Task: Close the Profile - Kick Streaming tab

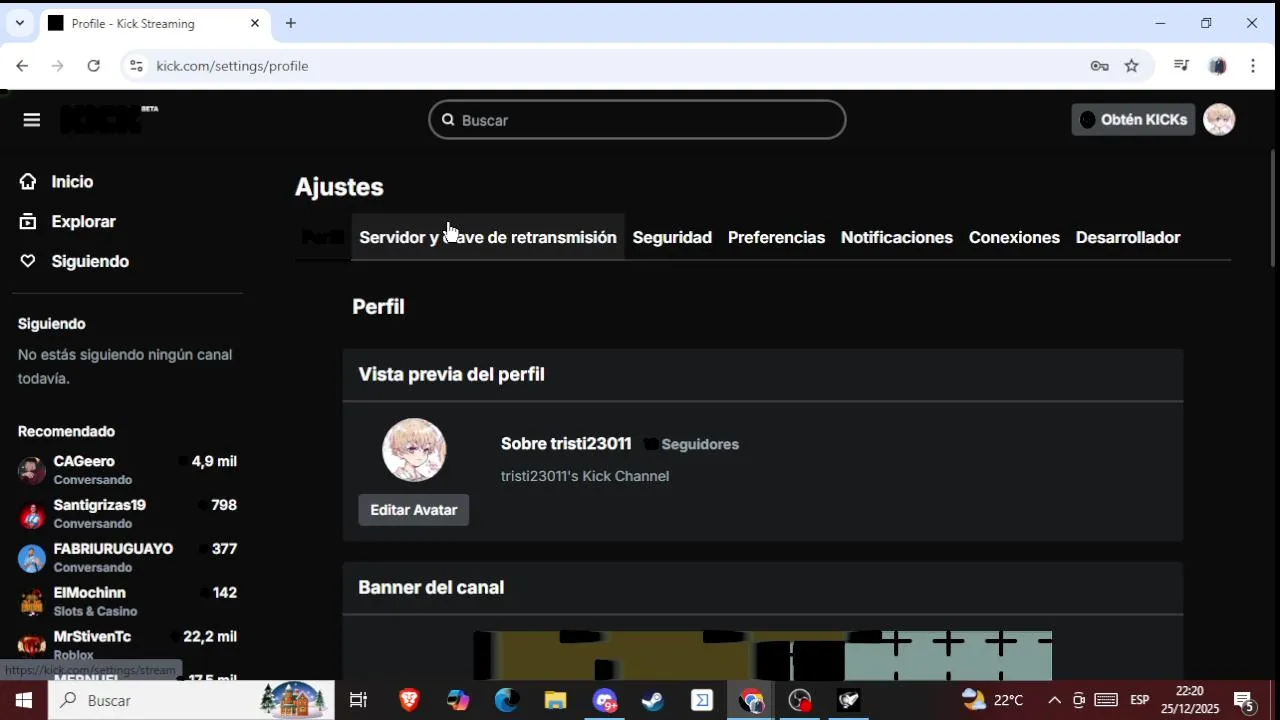Action: [x=255, y=23]
